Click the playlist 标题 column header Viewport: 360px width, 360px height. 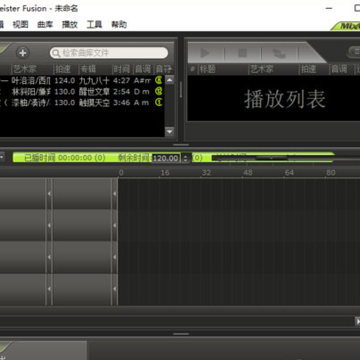click(223, 69)
